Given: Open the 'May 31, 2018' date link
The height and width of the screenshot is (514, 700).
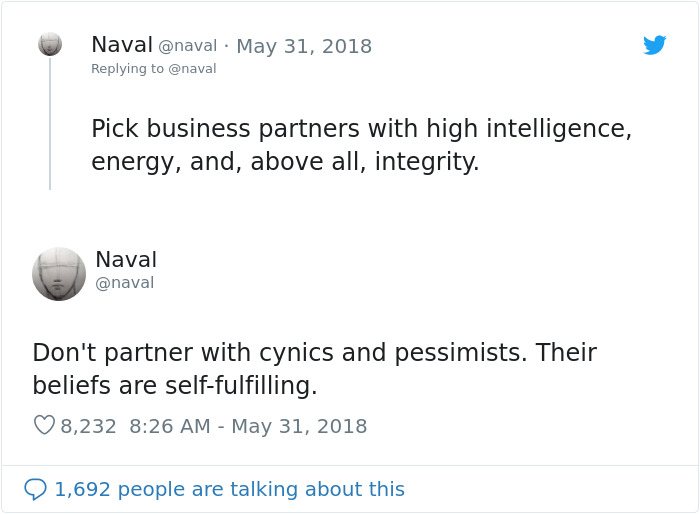Looking at the screenshot, I should [304, 46].
